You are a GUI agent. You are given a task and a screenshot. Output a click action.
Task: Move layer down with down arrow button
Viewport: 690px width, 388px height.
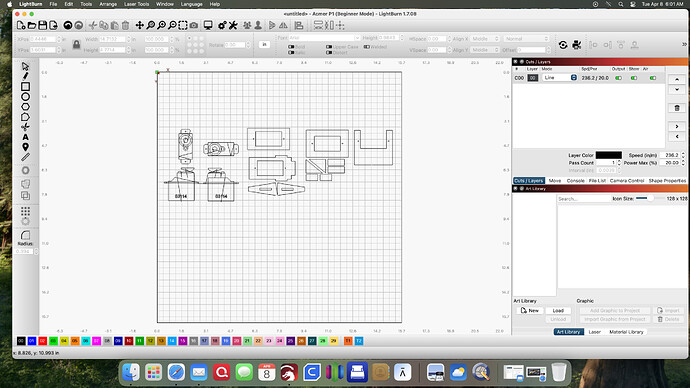pyautogui.click(x=677, y=89)
